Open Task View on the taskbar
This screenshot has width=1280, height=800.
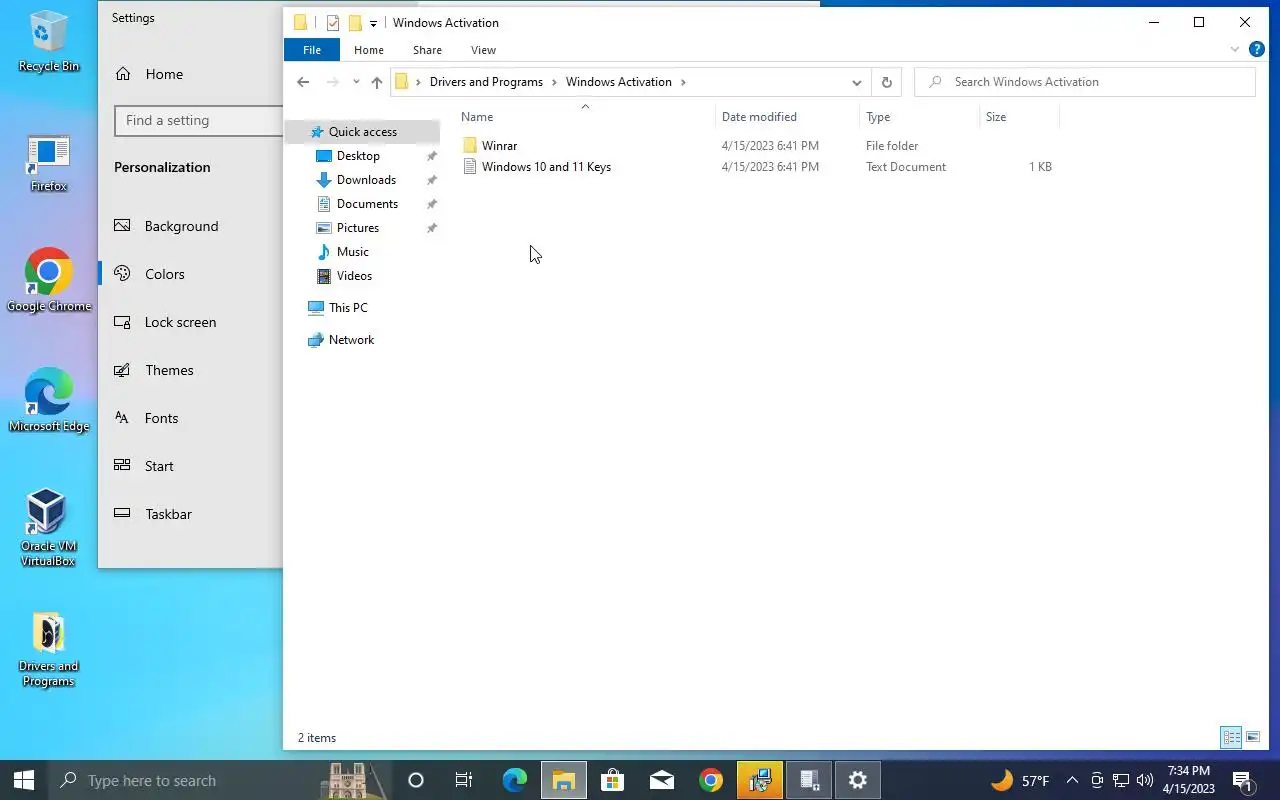[x=464, y=780]
